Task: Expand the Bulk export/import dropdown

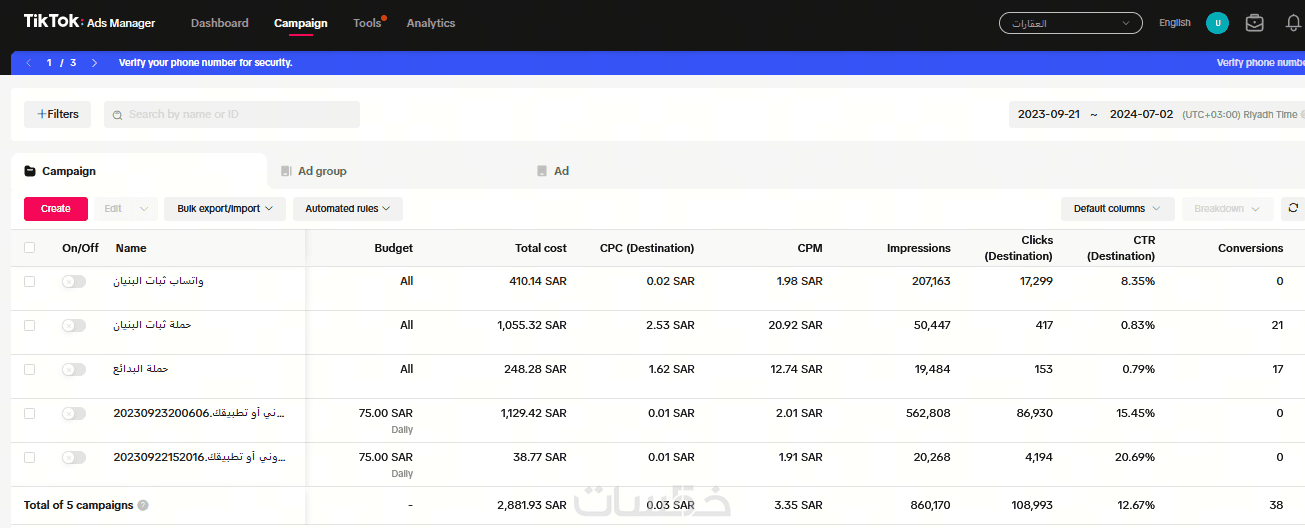Action: pos(225,209)
